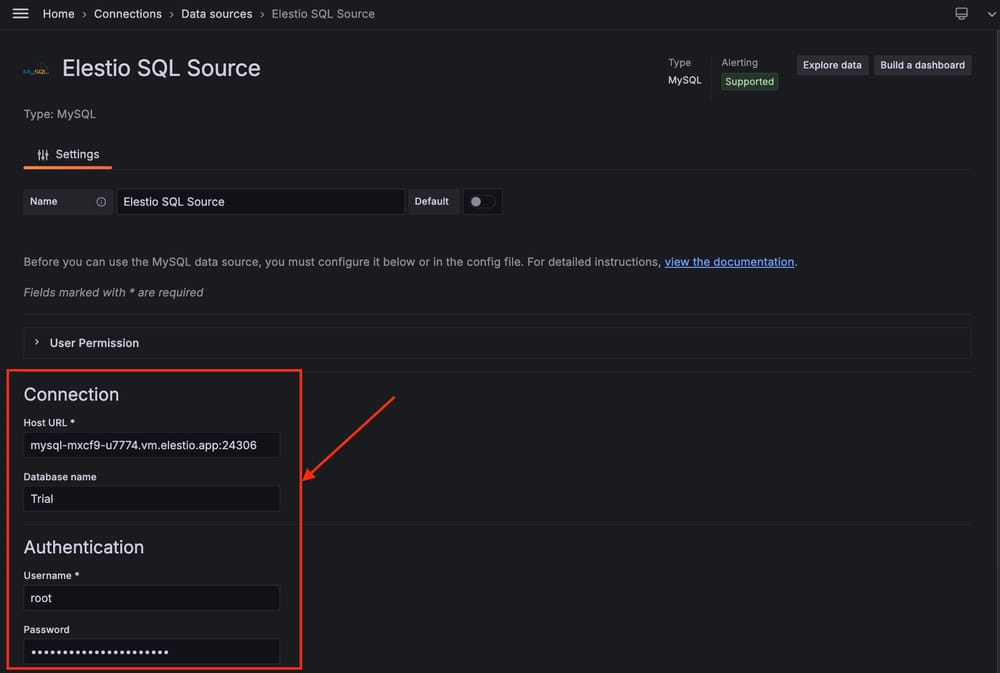The image size is (1000, 673).
Task: Click inside the Host URL input field
Action: pos(151,445)
